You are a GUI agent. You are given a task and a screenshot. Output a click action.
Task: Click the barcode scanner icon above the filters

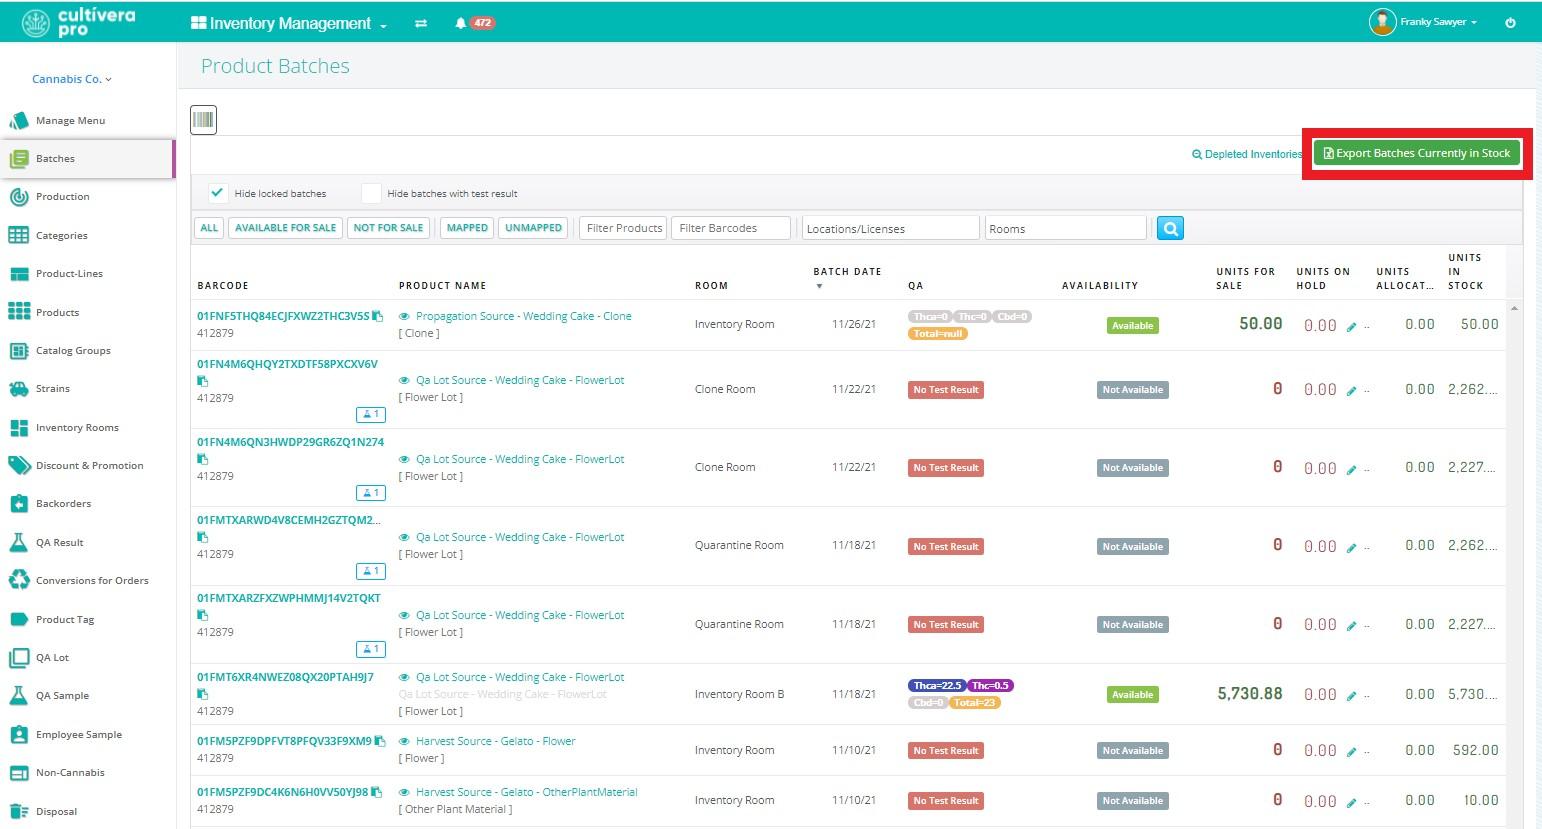tap(204, 120)
